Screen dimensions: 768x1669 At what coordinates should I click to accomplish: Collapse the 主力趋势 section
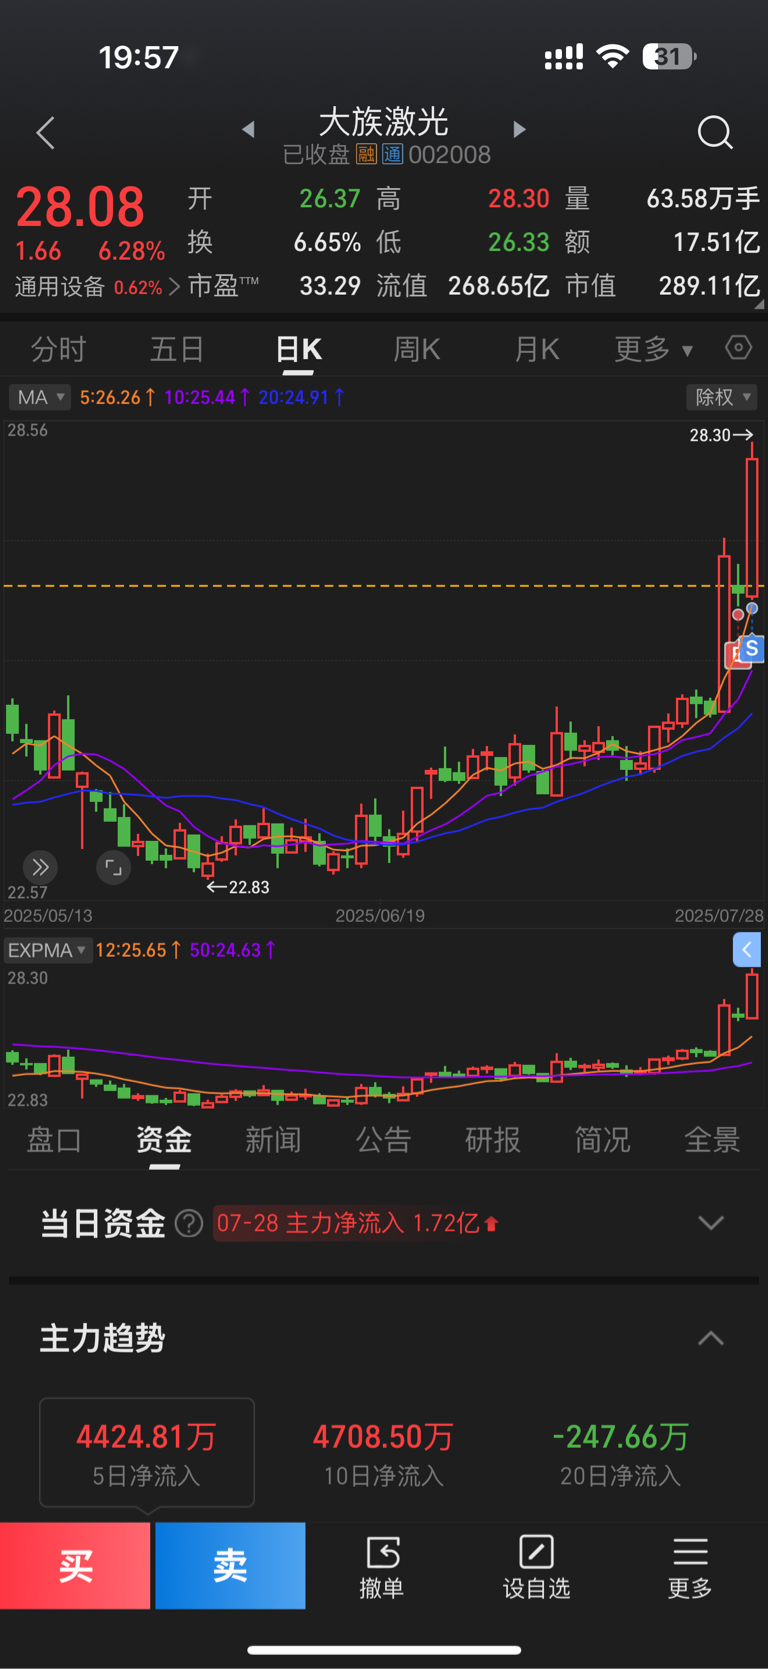pos(711,1338)
